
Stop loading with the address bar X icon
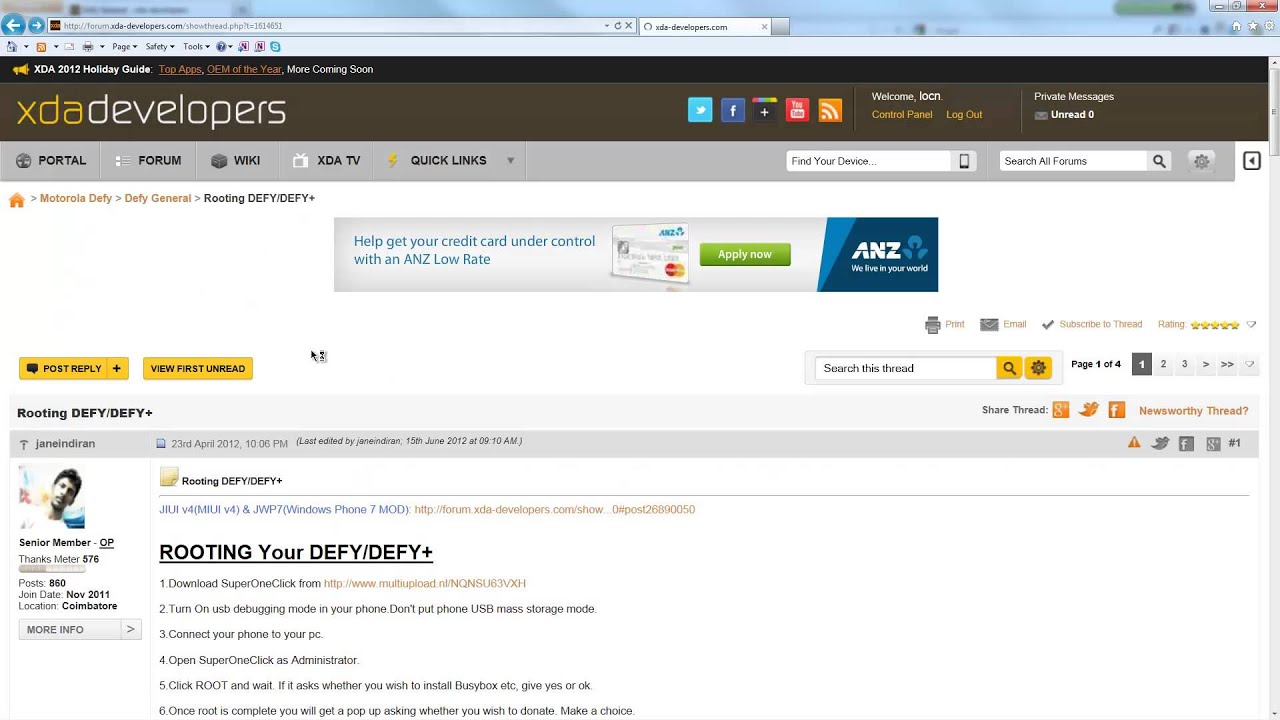(629, 26)
